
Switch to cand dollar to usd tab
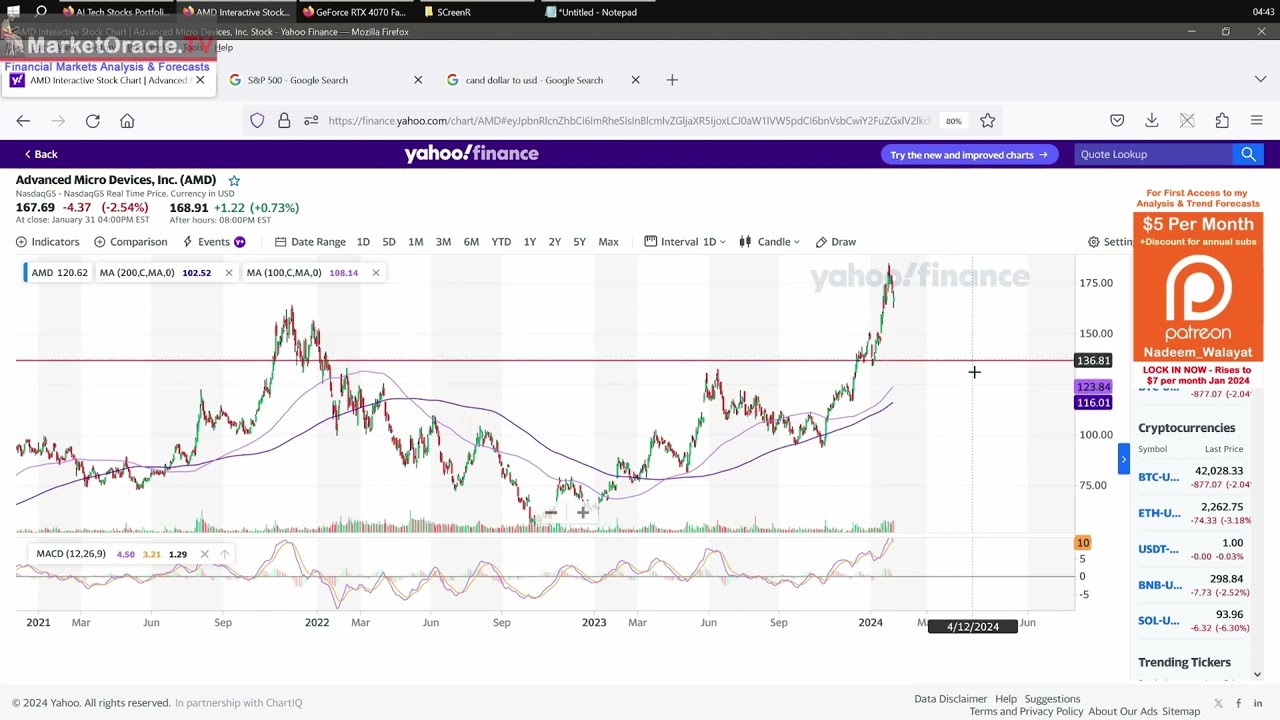coord(534,80)
